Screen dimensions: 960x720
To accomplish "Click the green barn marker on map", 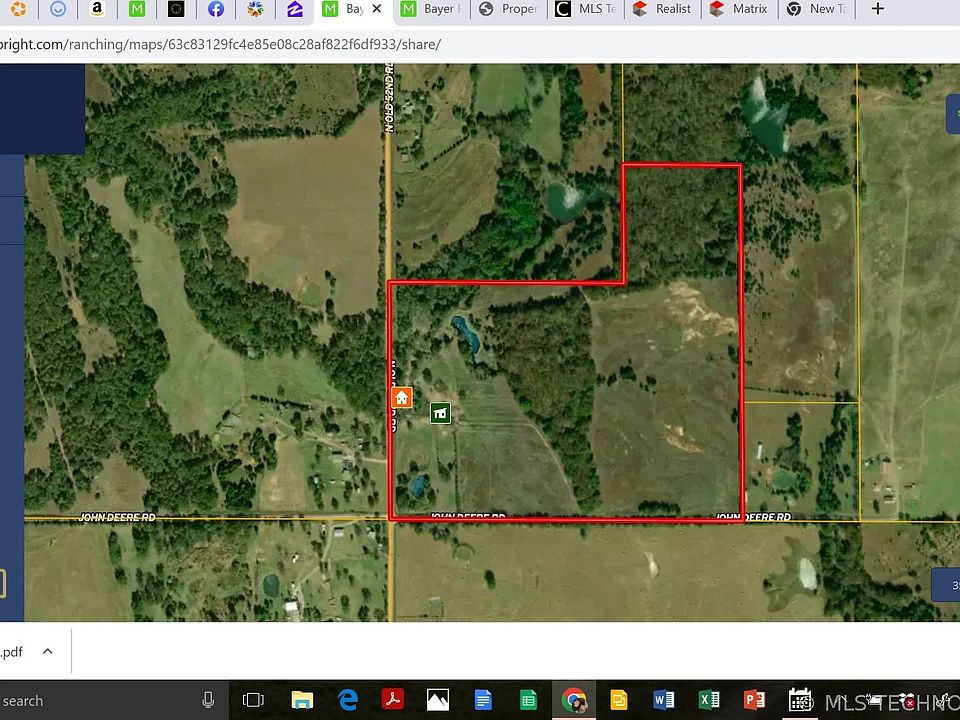I will pos(440,413).
